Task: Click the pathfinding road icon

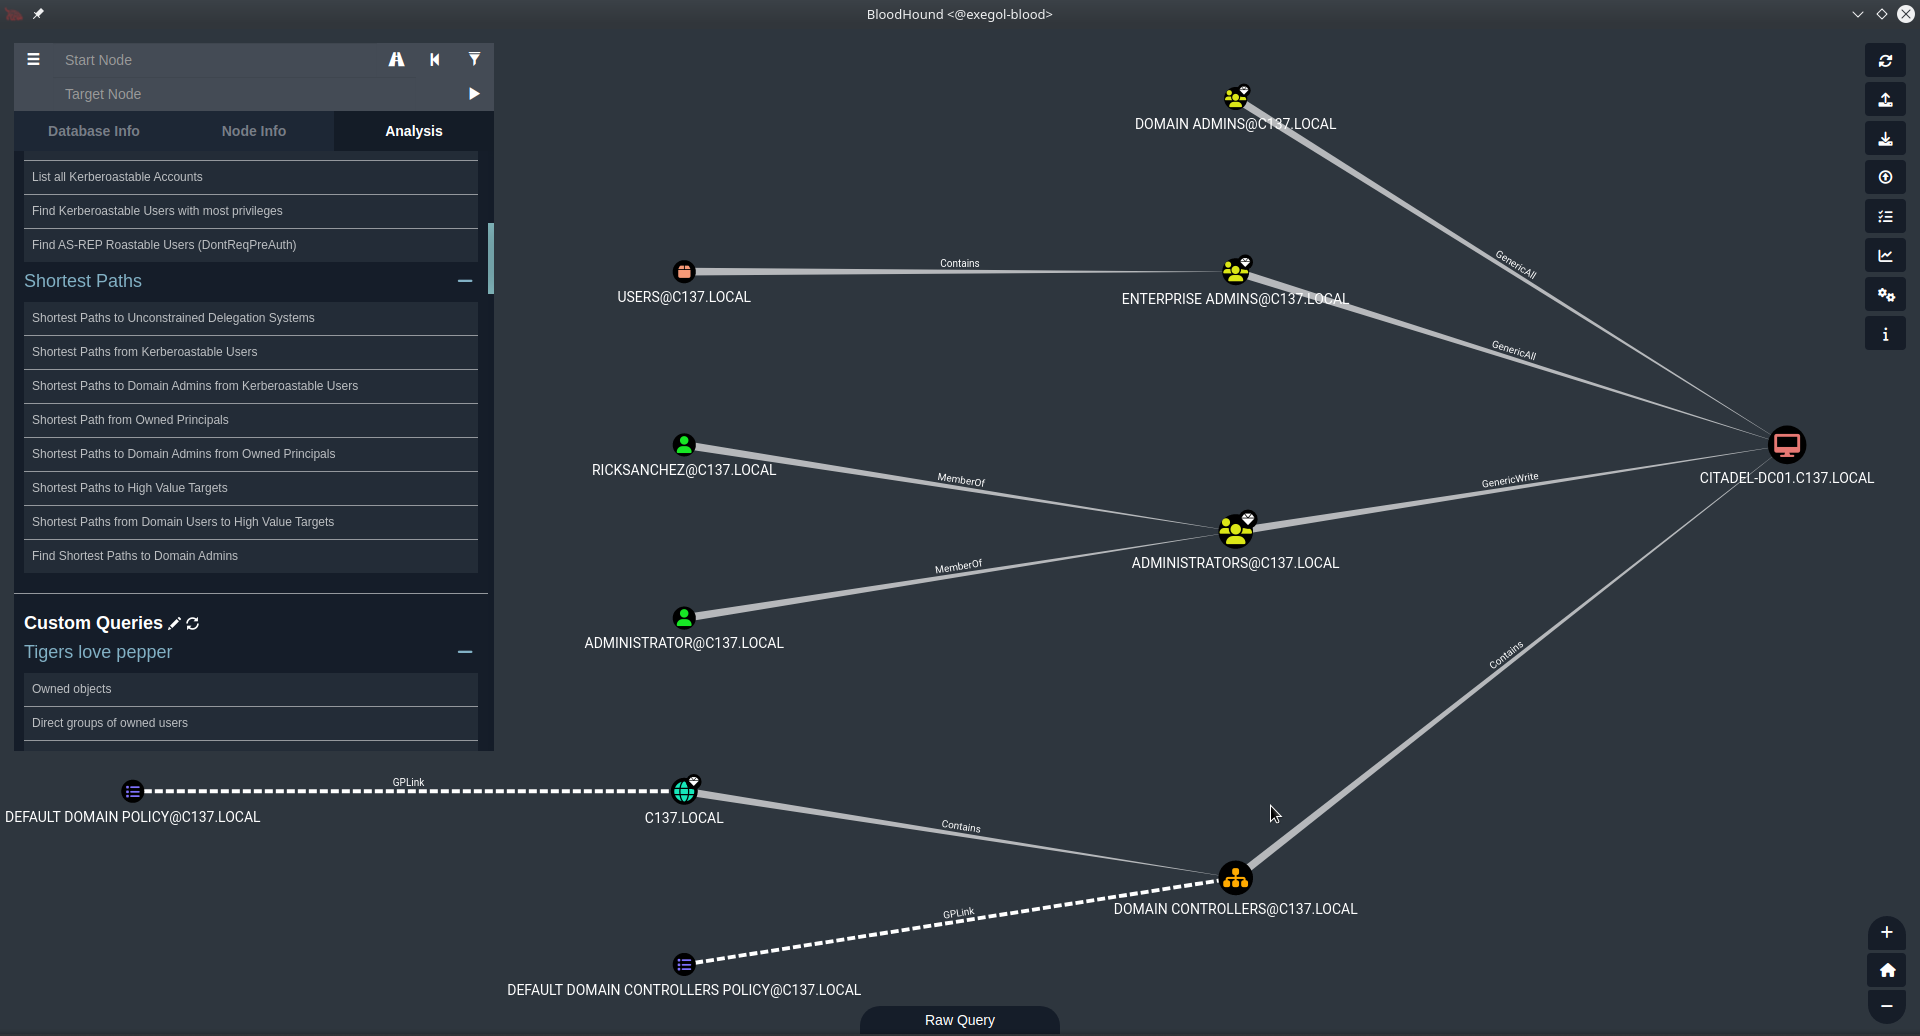Action: click(397, 60)
